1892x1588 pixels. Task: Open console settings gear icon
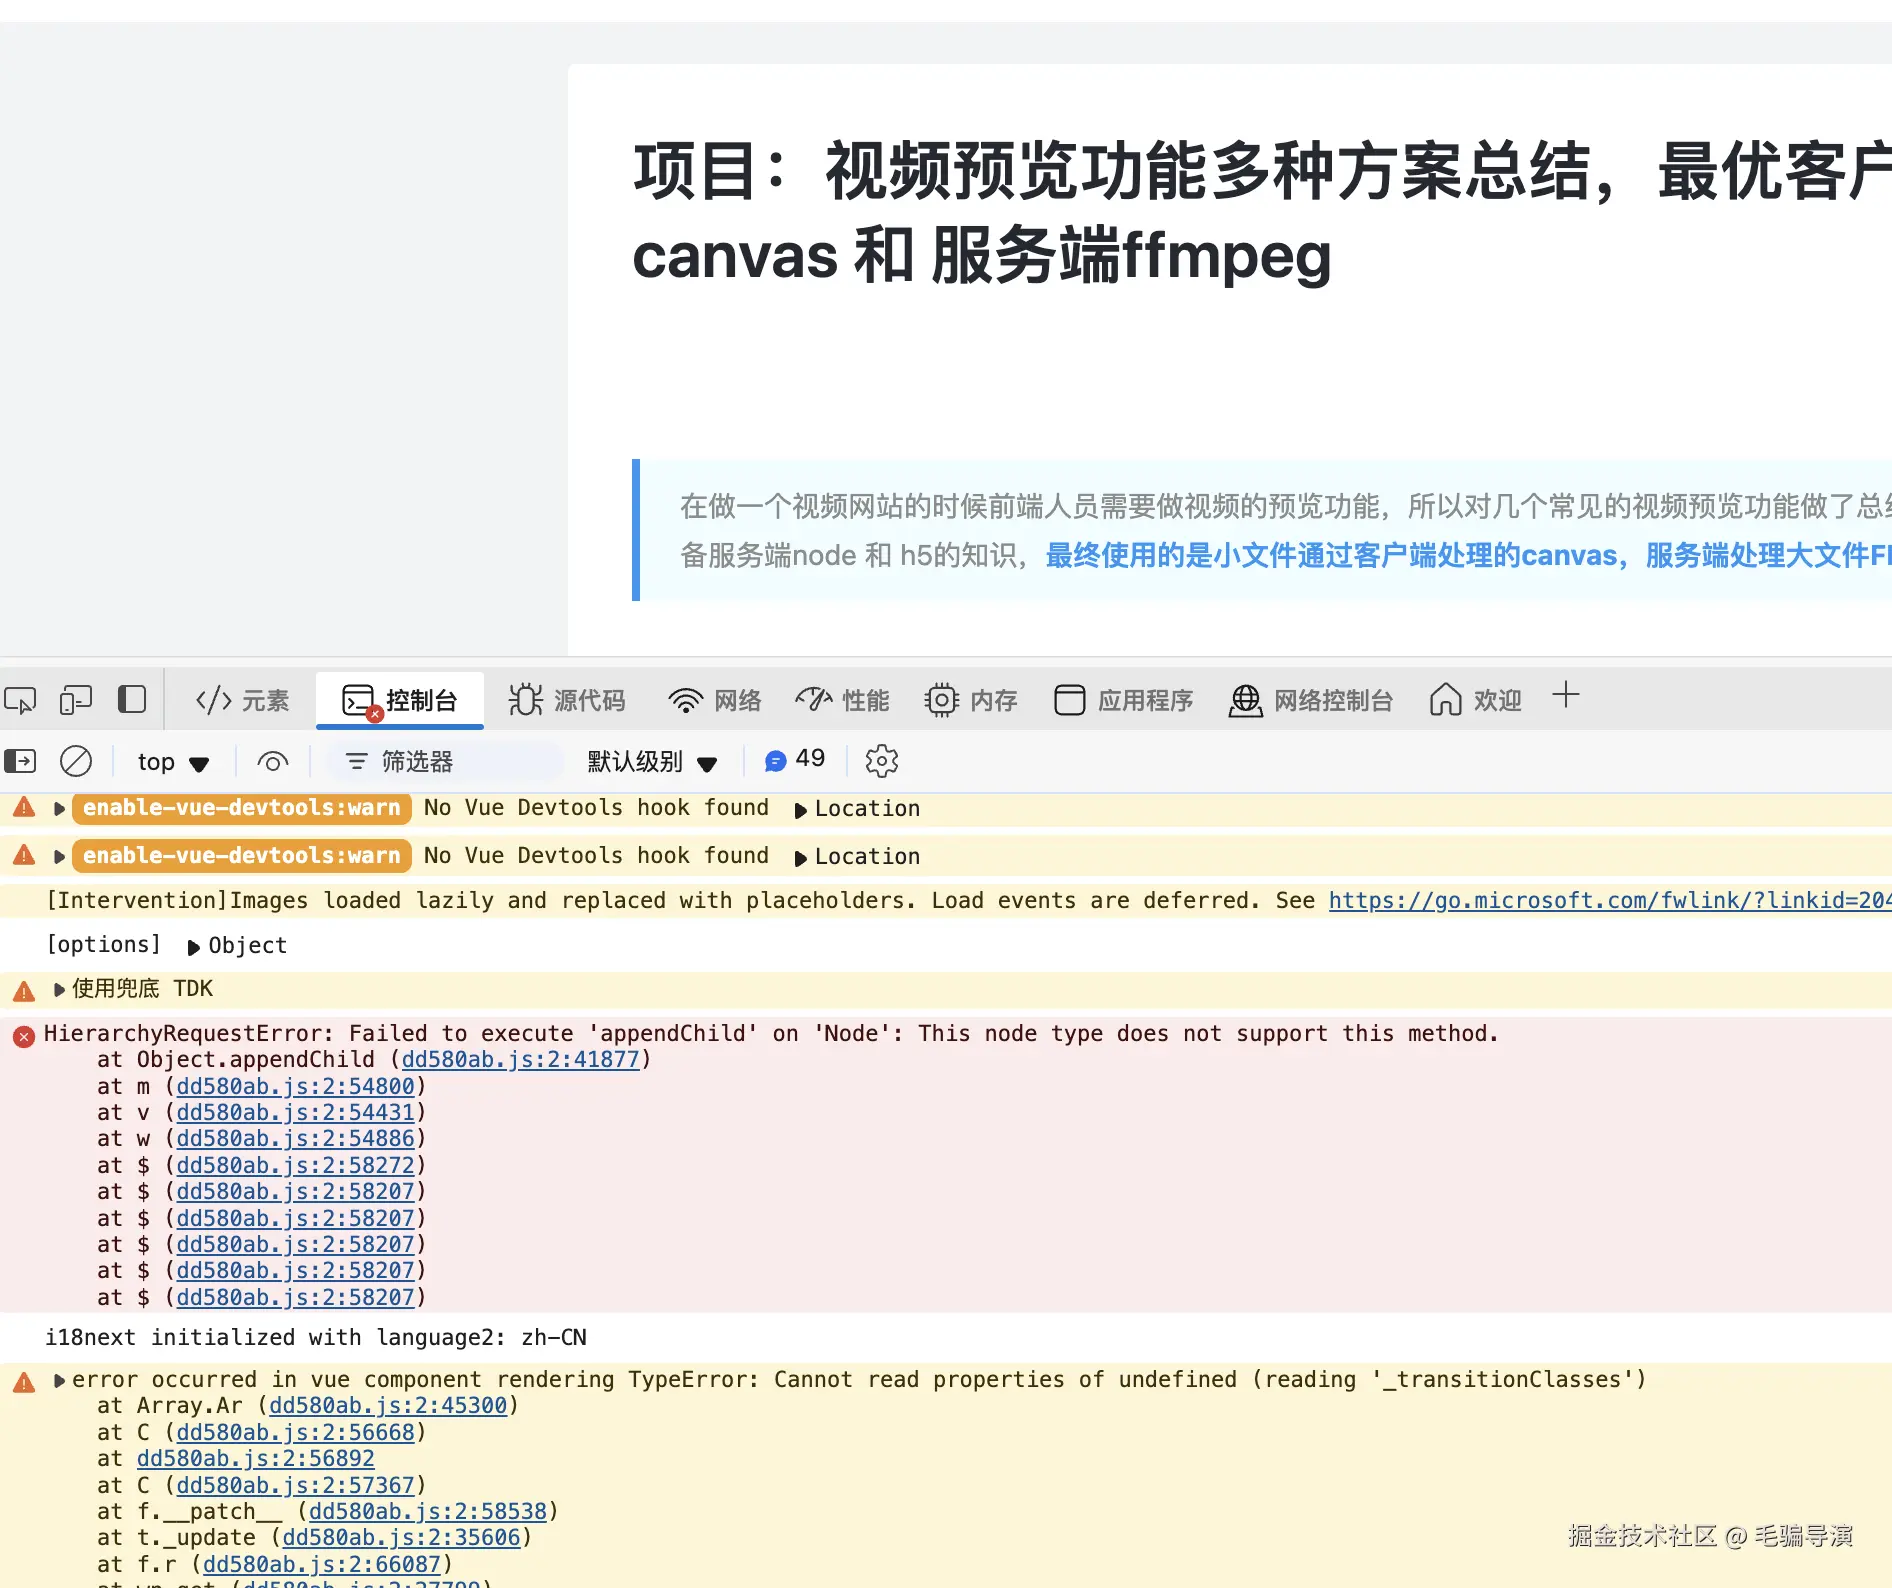[881, 762]
